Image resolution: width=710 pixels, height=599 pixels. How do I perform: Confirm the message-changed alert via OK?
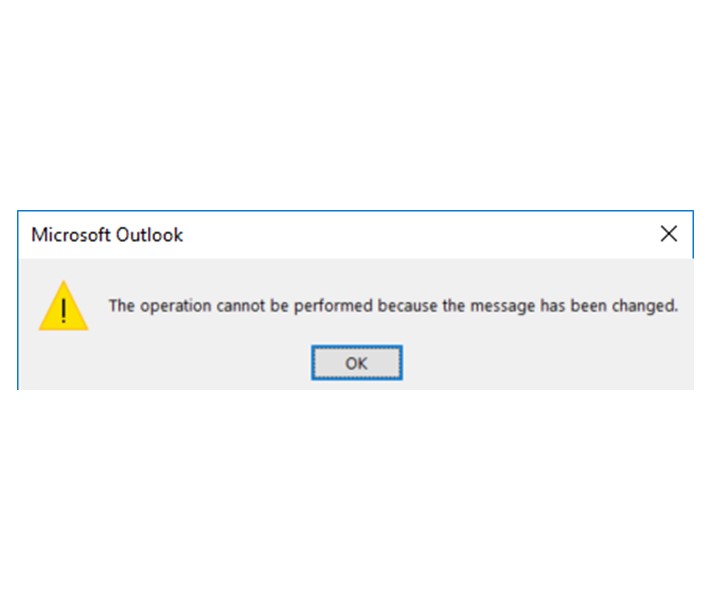356,363
